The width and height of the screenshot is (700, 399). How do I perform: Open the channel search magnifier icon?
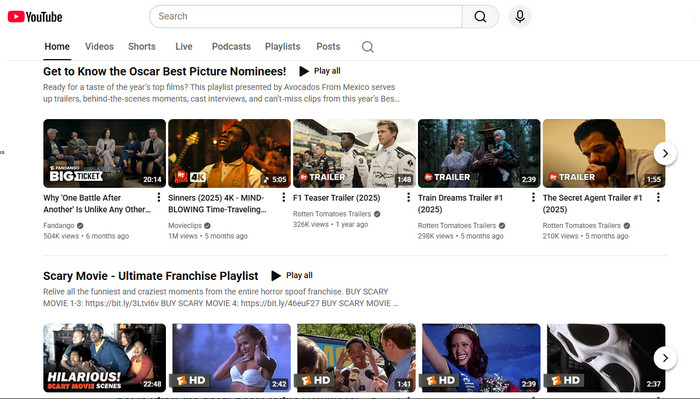click(367, 47)
